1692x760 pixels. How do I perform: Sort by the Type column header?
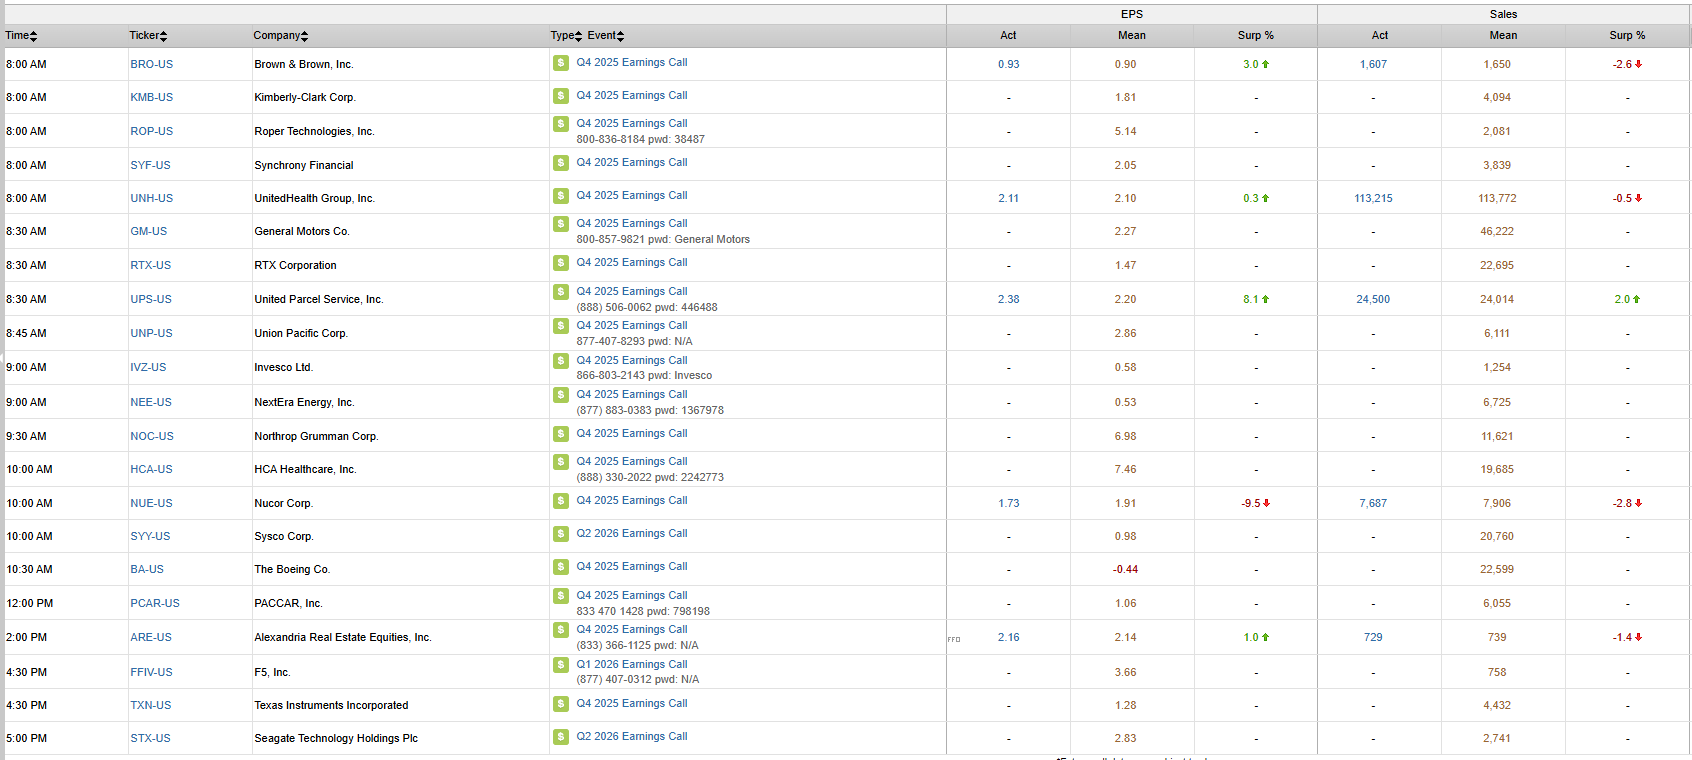coord(565,36)
